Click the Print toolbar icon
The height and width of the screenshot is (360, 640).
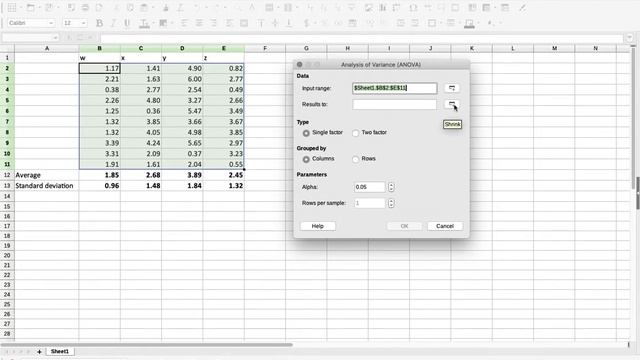pyautogui.click(x=85, y=7)
